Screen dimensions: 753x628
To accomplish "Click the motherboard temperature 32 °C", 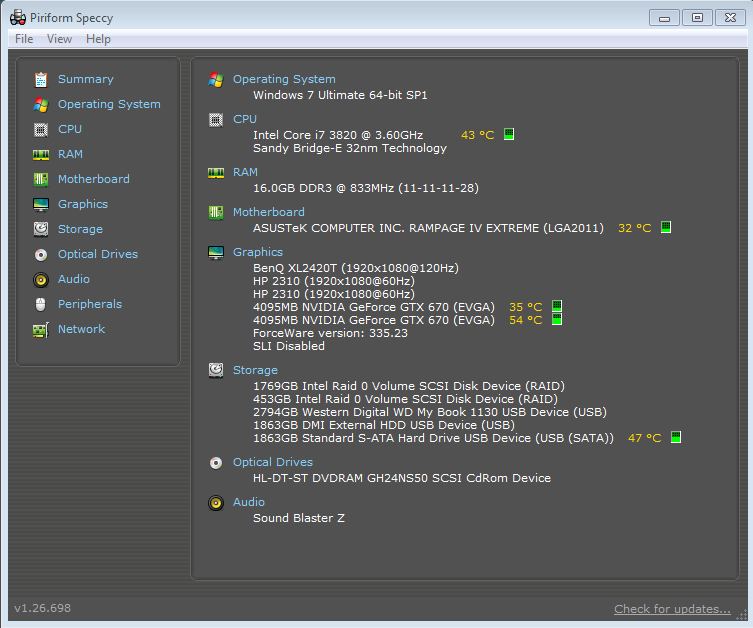I will [x=635, y=229].
